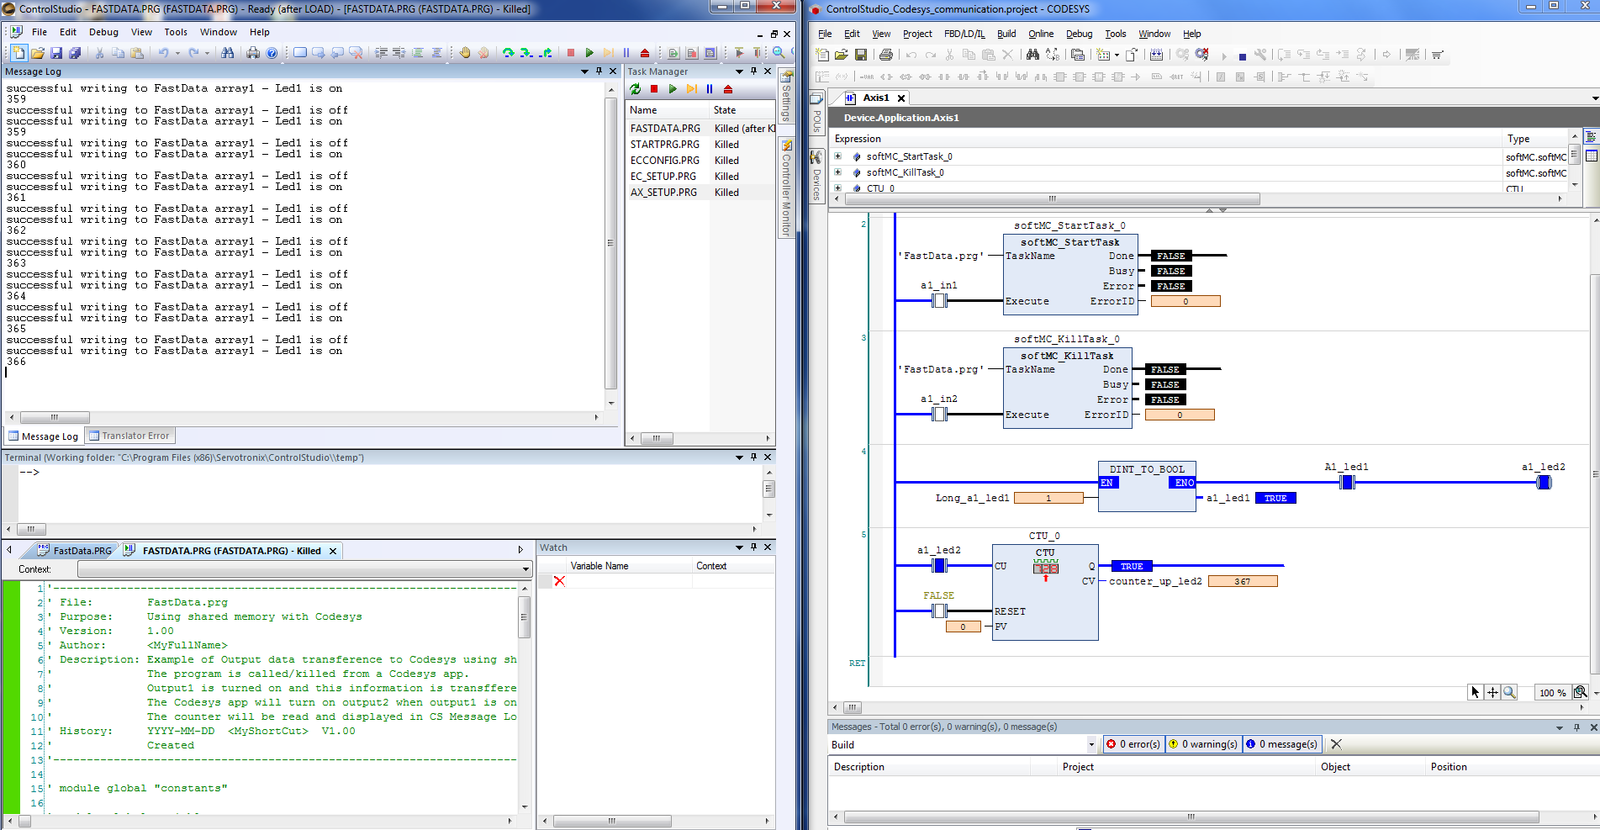This screenshot has height=830, width=1600.
Task: Click the Pause icon in Task Manager panel
Action: 710,89
